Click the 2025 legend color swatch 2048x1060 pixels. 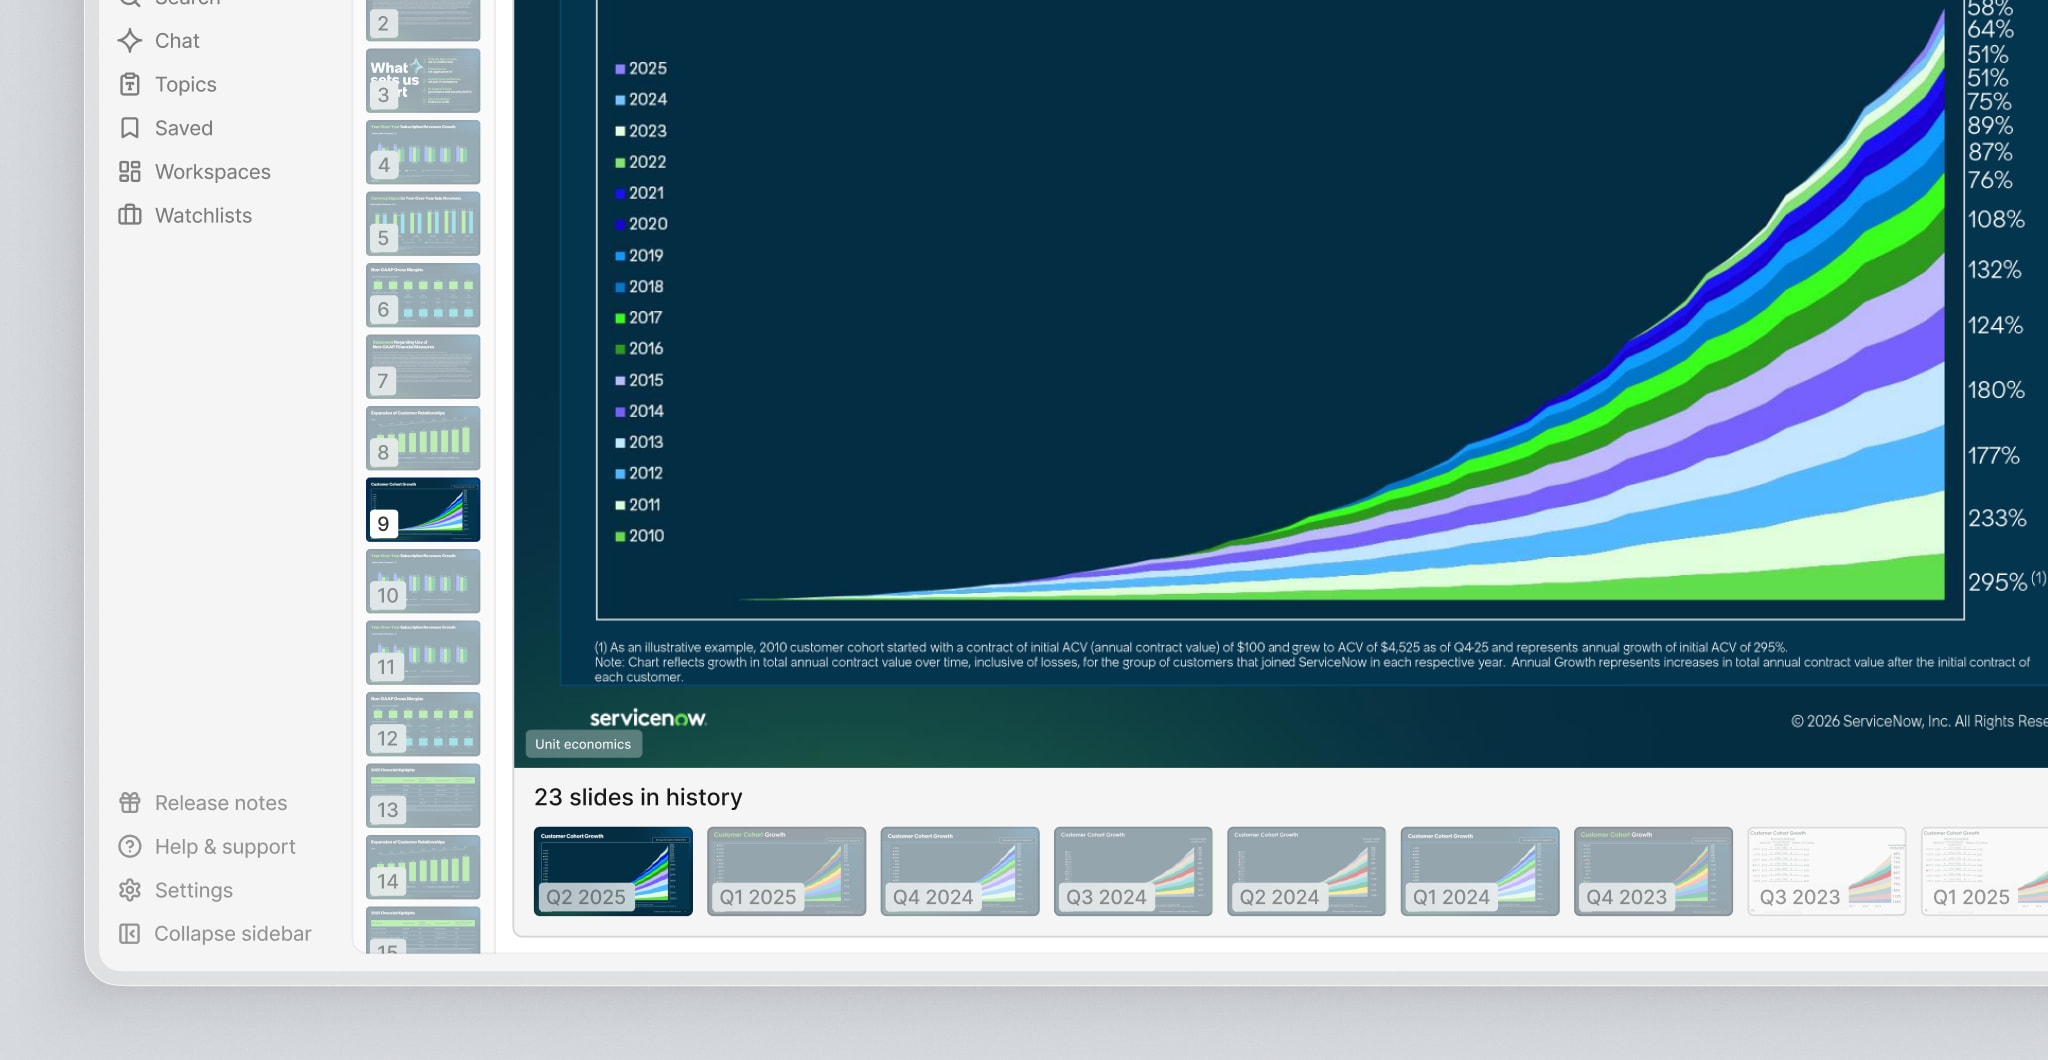click(620, 69)
